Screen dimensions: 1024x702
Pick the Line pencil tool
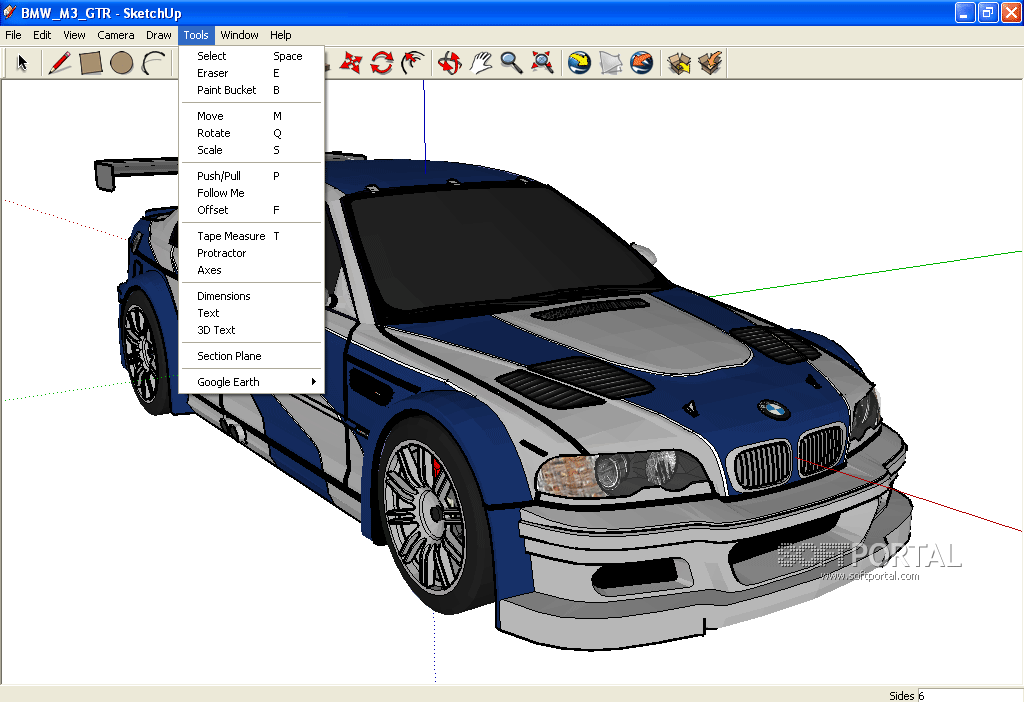point(59,63)
